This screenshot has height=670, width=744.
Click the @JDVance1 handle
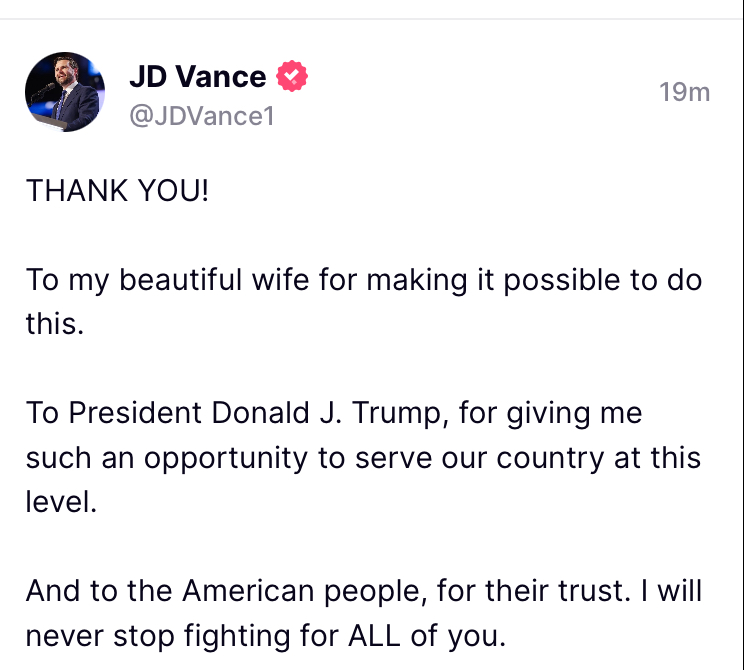tap(201, 116)
